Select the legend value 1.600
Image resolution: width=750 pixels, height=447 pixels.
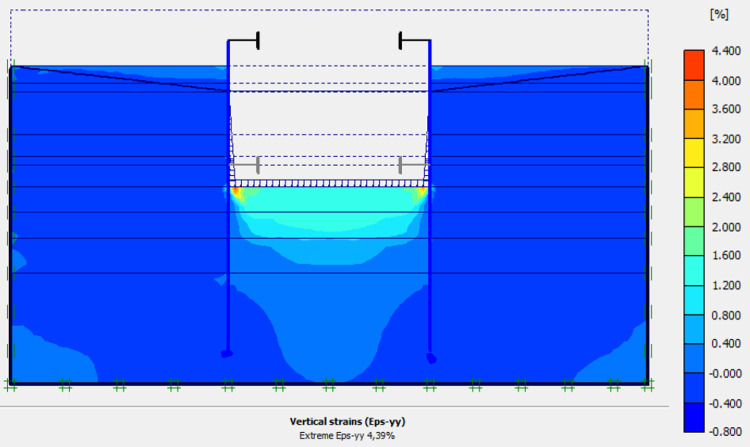point(726,255)
